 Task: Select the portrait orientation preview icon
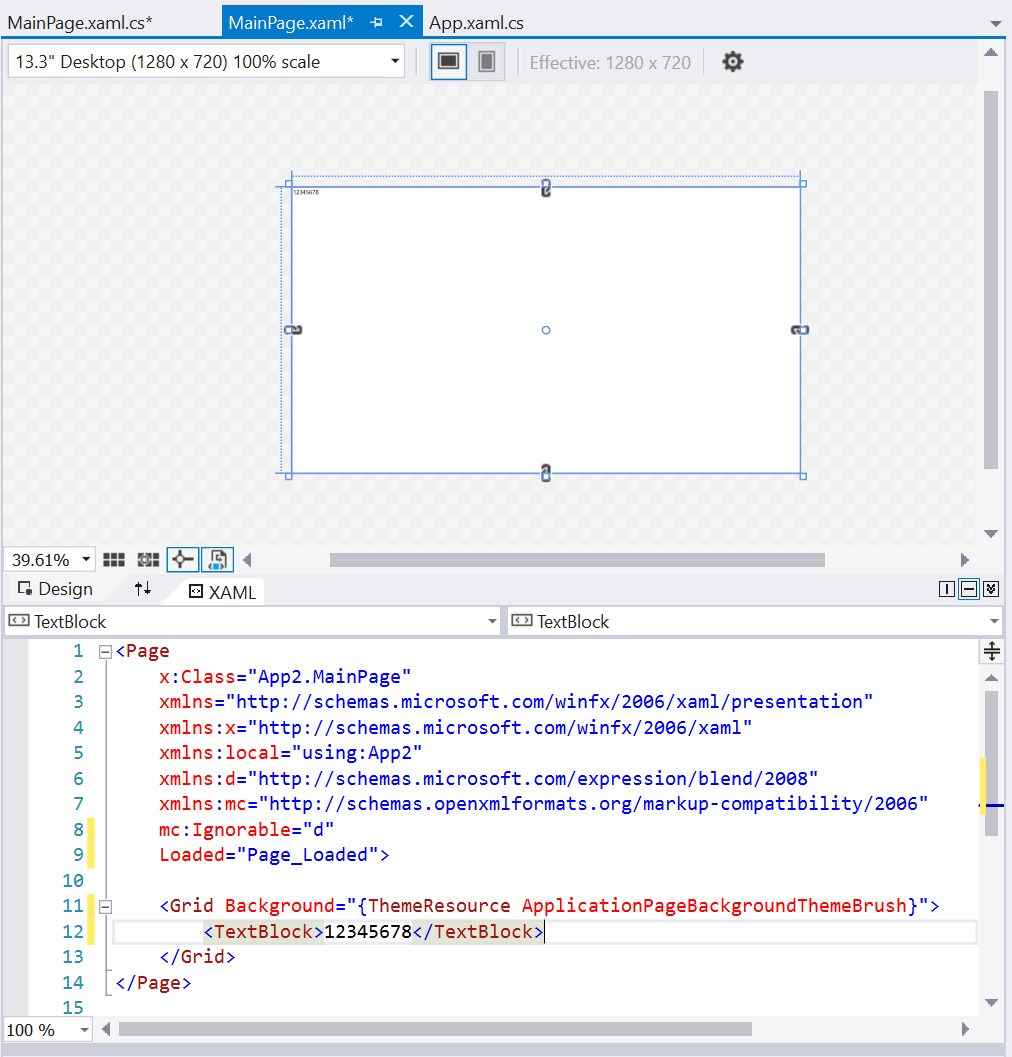coord(484,61)
